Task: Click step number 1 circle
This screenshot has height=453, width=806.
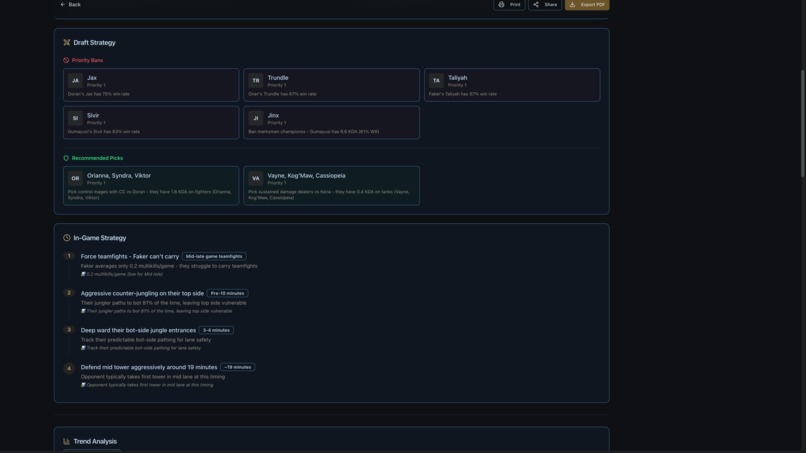Action: (69, 256)
